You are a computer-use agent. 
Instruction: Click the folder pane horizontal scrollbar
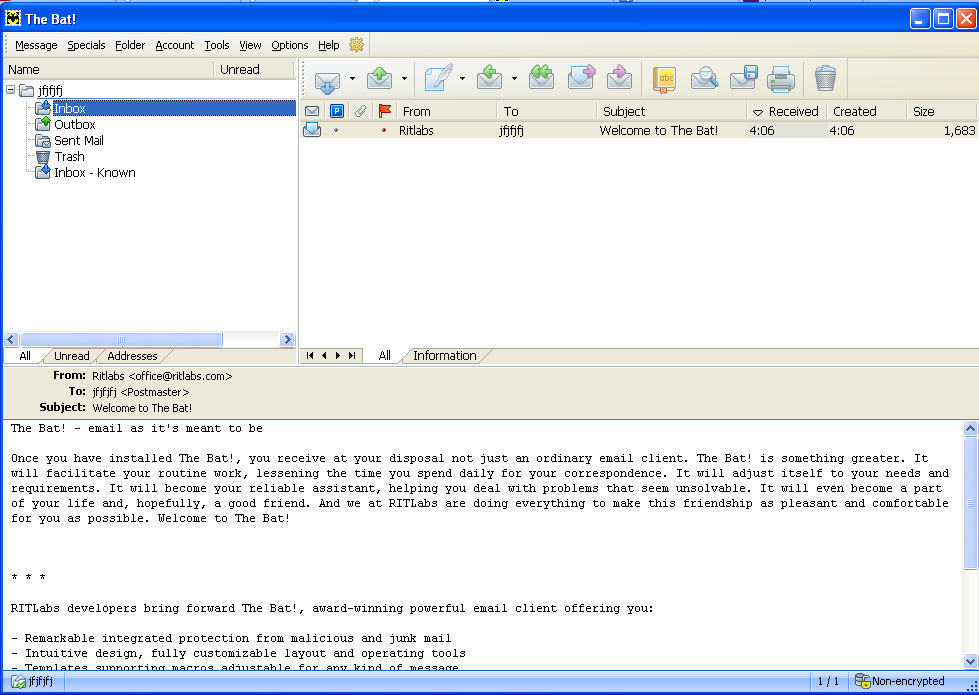point(121,339)
